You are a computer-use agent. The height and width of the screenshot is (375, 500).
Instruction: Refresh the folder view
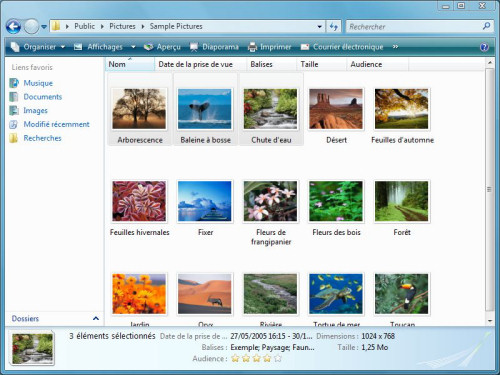[334, 26]
